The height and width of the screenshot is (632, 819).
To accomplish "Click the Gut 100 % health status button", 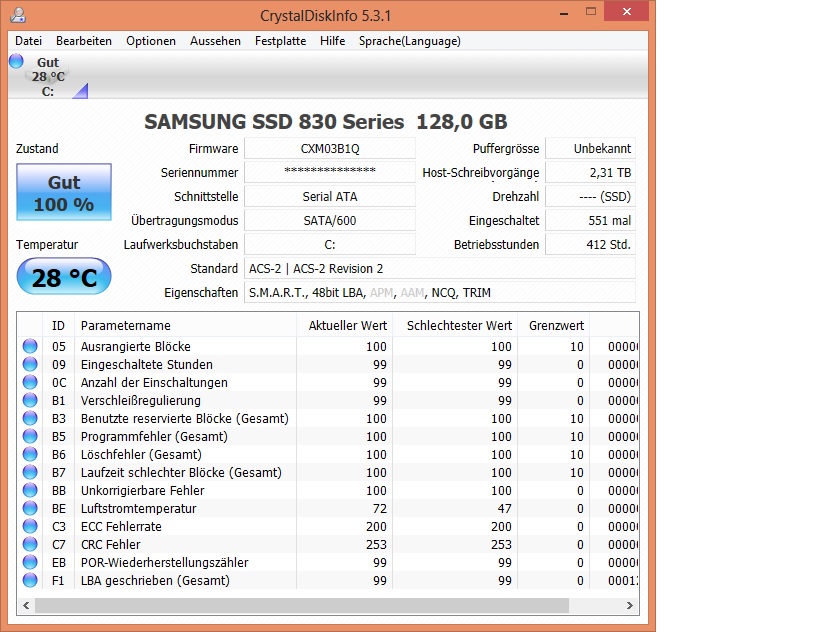I will [x=64, y=192].
